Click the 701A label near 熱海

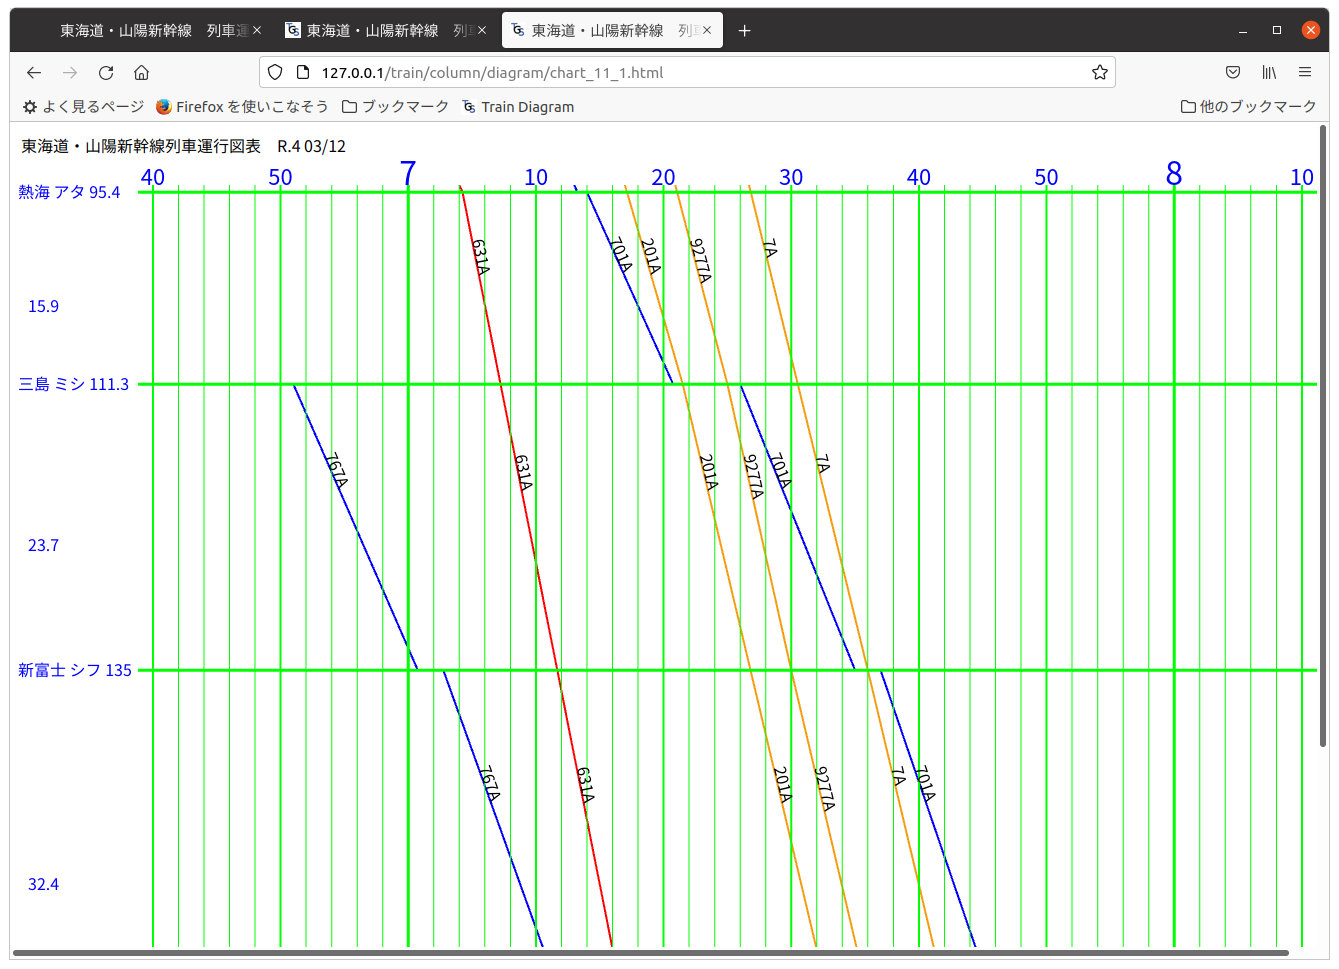[x=621, y=255]
